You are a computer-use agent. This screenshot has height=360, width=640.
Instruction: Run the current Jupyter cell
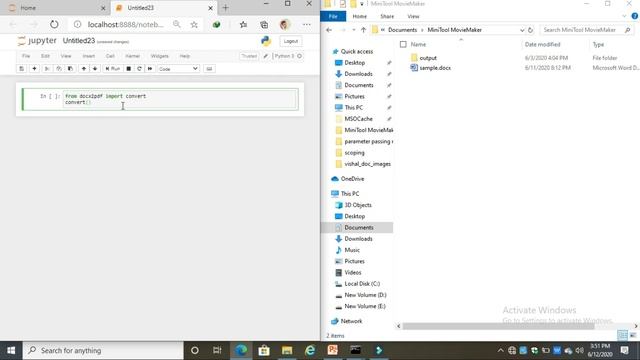[113, 69]
